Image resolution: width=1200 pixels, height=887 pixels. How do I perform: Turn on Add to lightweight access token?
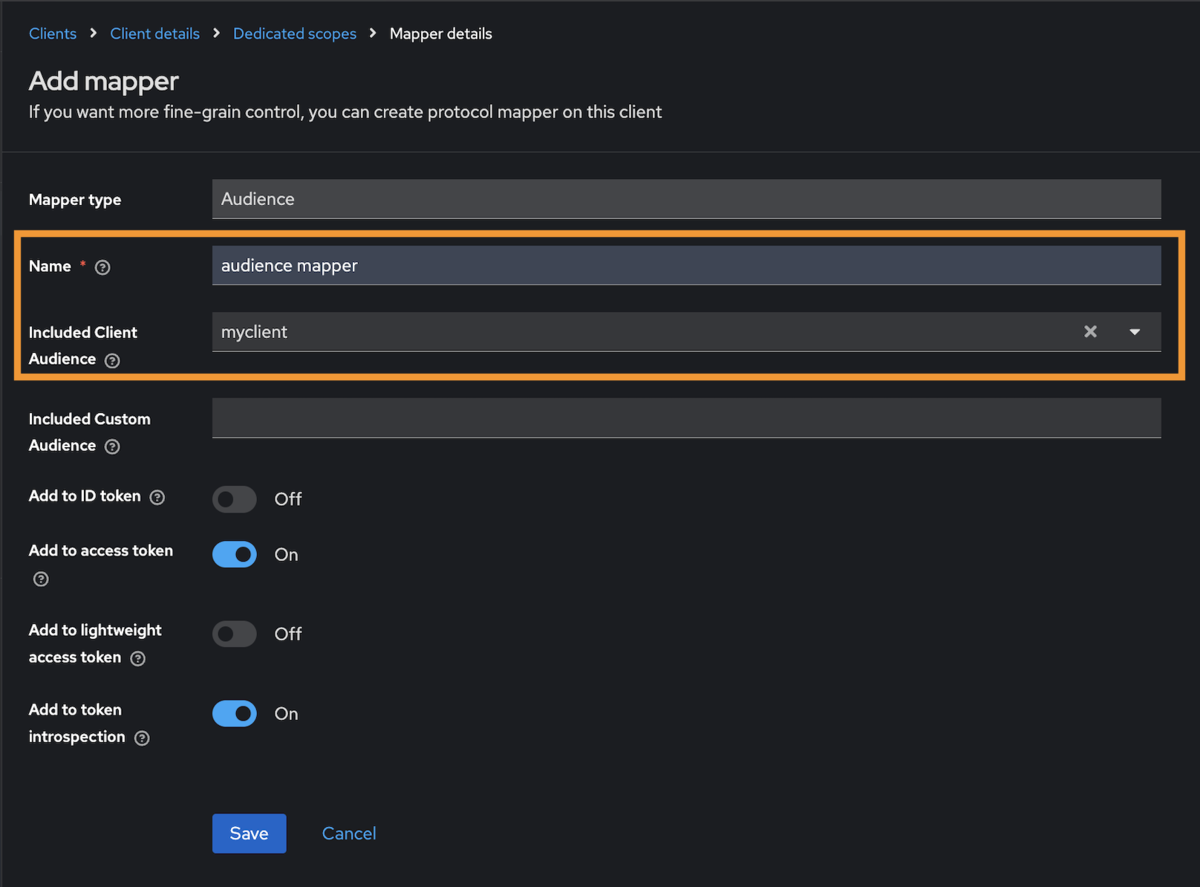235,634
